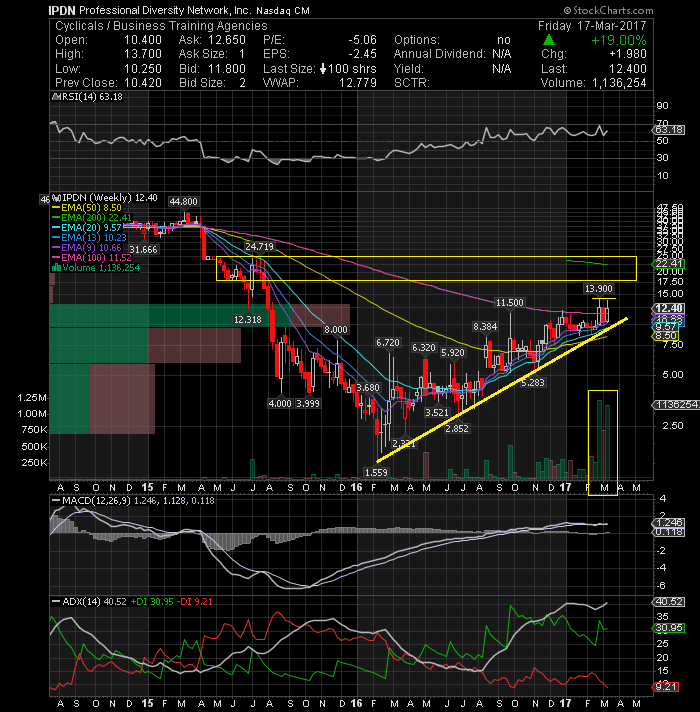
Task: Click the green 30.95 right-axis tag
Action: [x=669, y=628]
